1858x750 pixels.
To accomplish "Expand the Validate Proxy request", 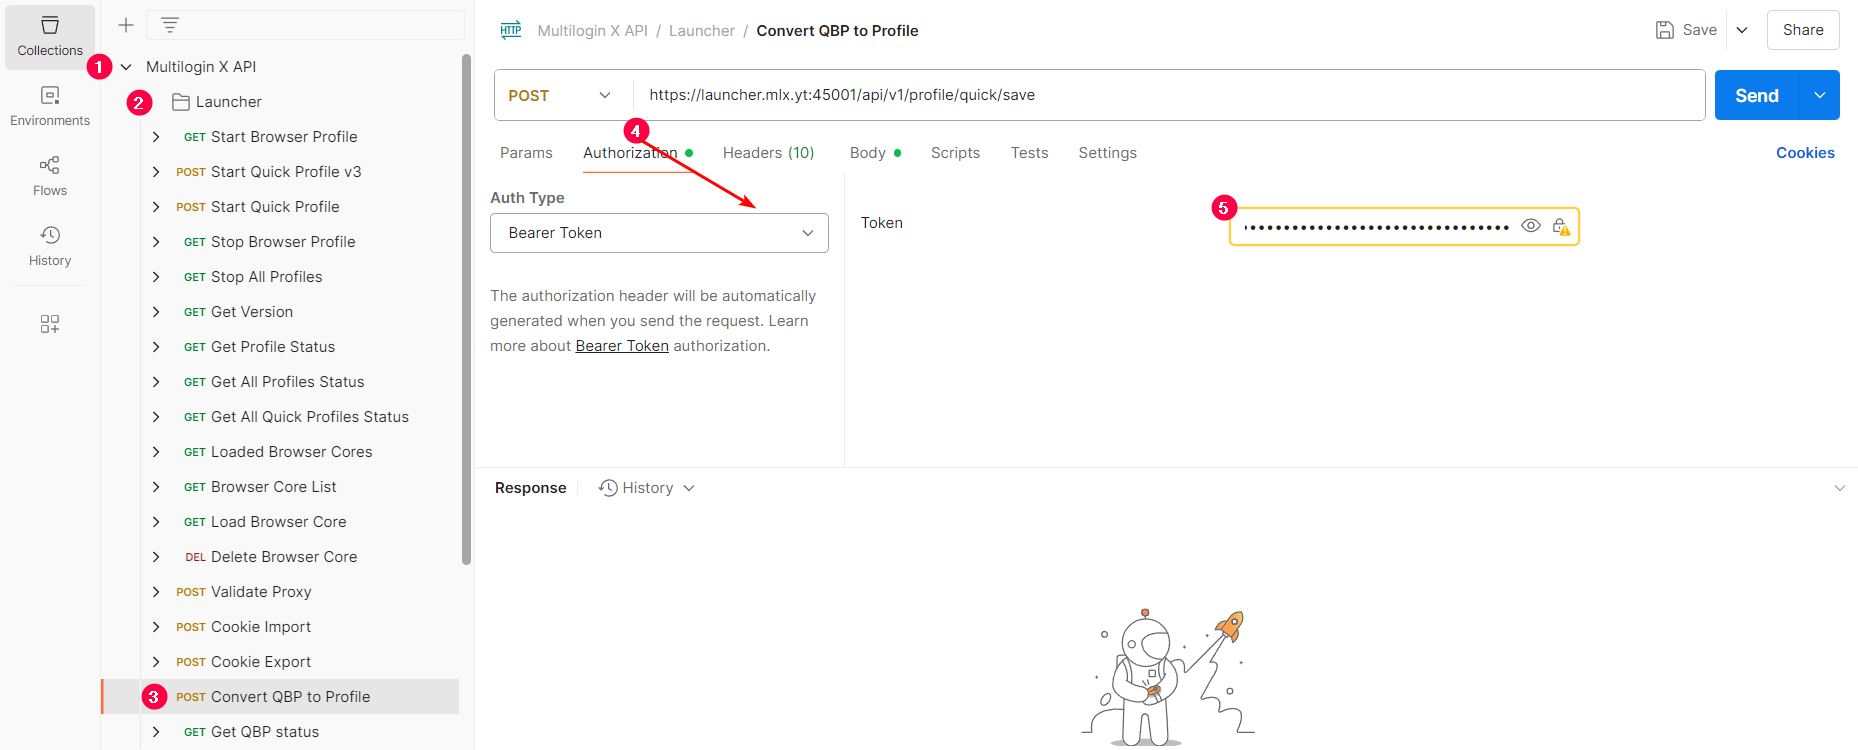I will pyautogui.click(x=156, y=592).
